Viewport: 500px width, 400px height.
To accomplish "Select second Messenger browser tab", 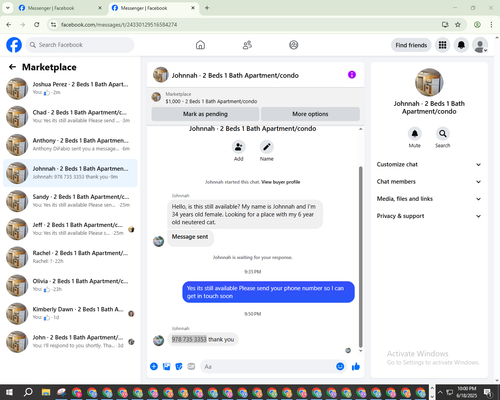I will click(153, 8).
